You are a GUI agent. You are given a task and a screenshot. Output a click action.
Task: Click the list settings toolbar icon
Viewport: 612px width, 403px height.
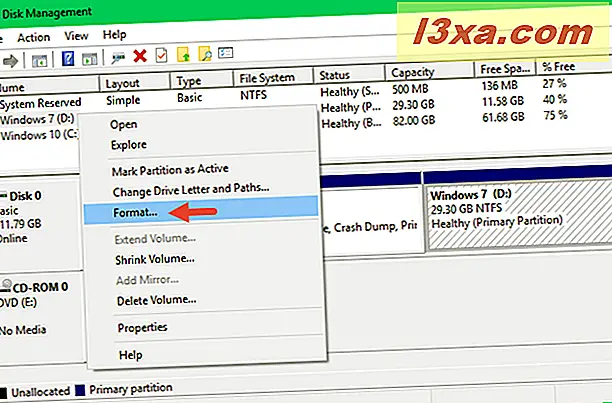coord(226,52)
